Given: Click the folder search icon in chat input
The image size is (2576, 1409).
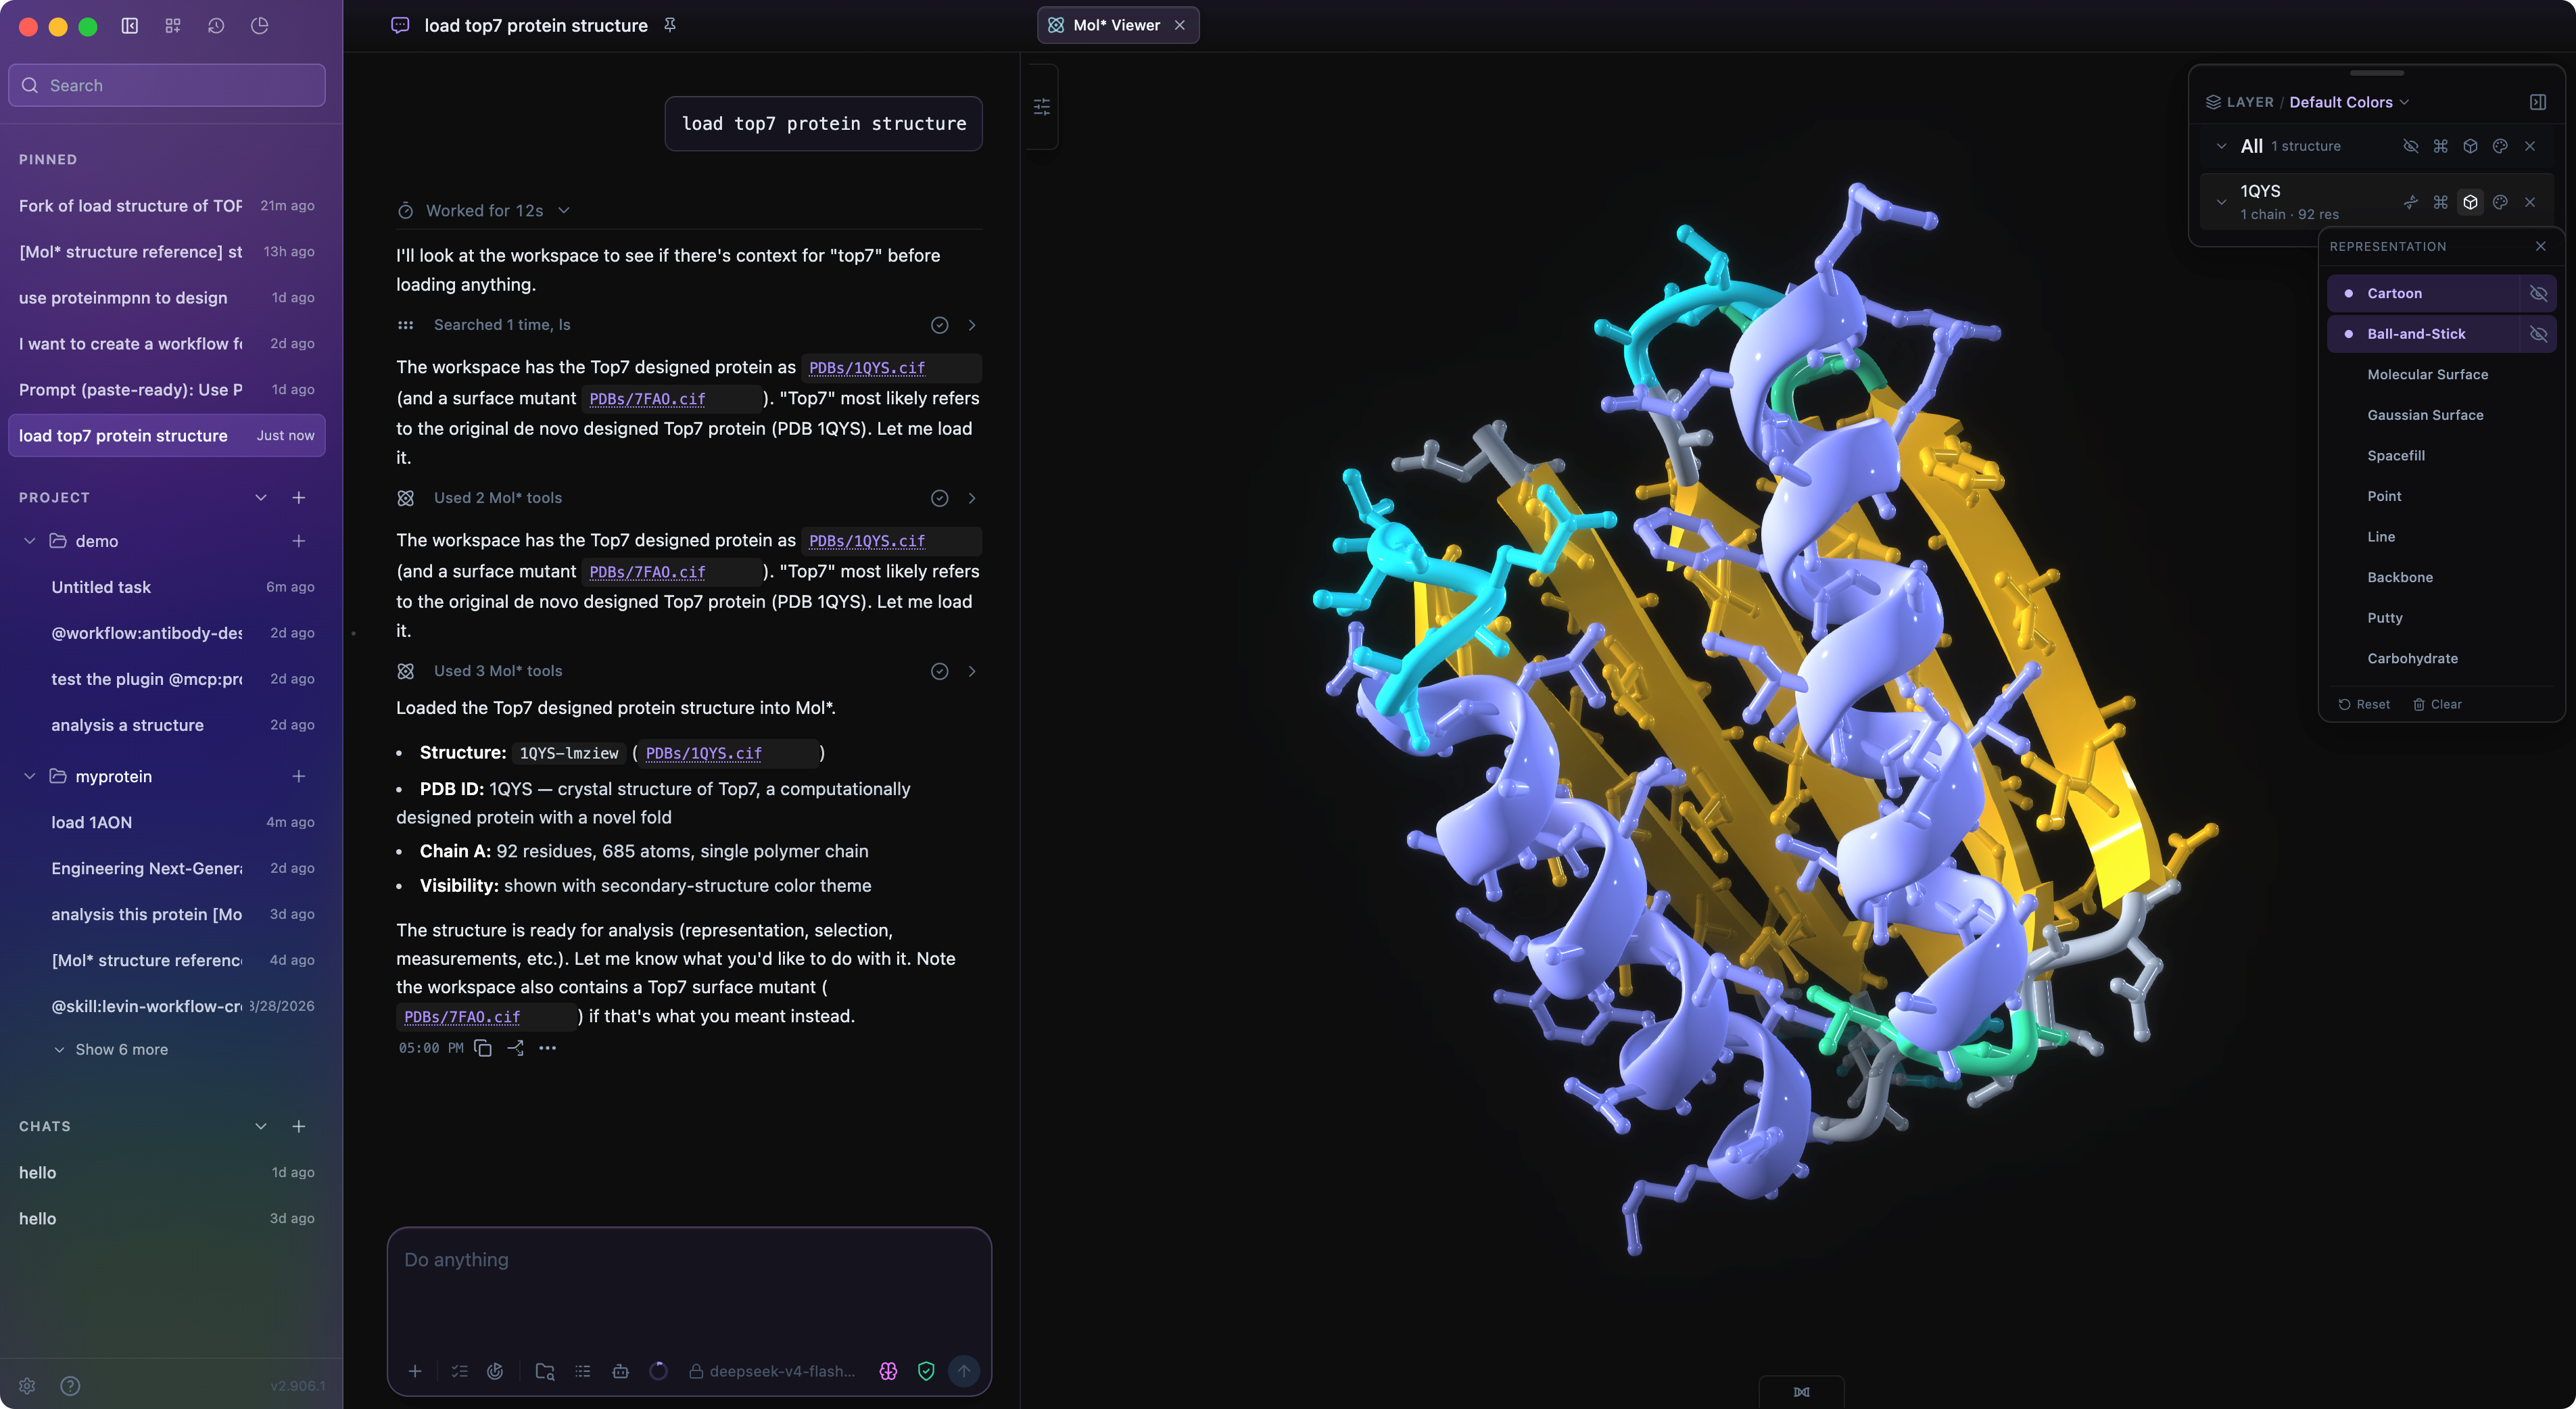Looking at the screenshot, I should coord(545,1371).
